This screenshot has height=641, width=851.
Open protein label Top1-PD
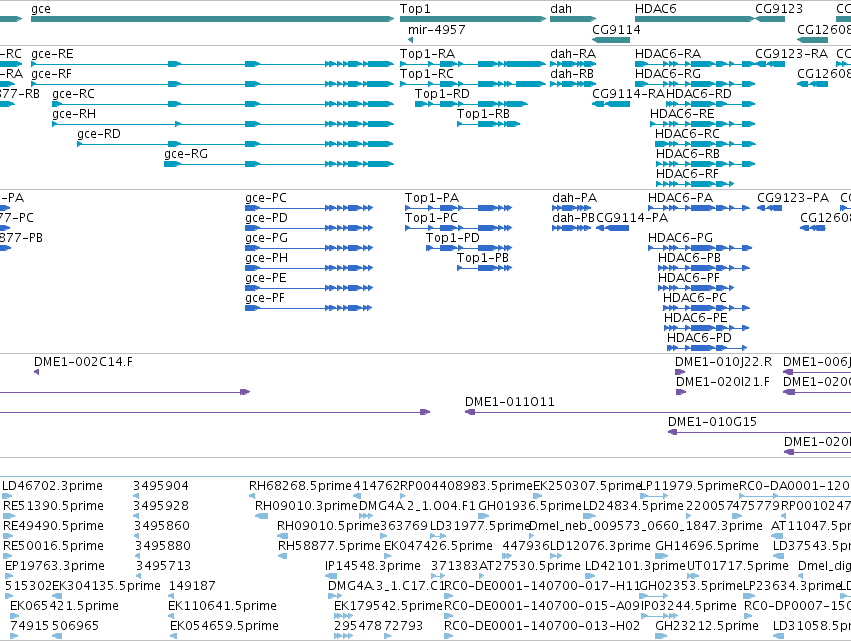[453, 238]
